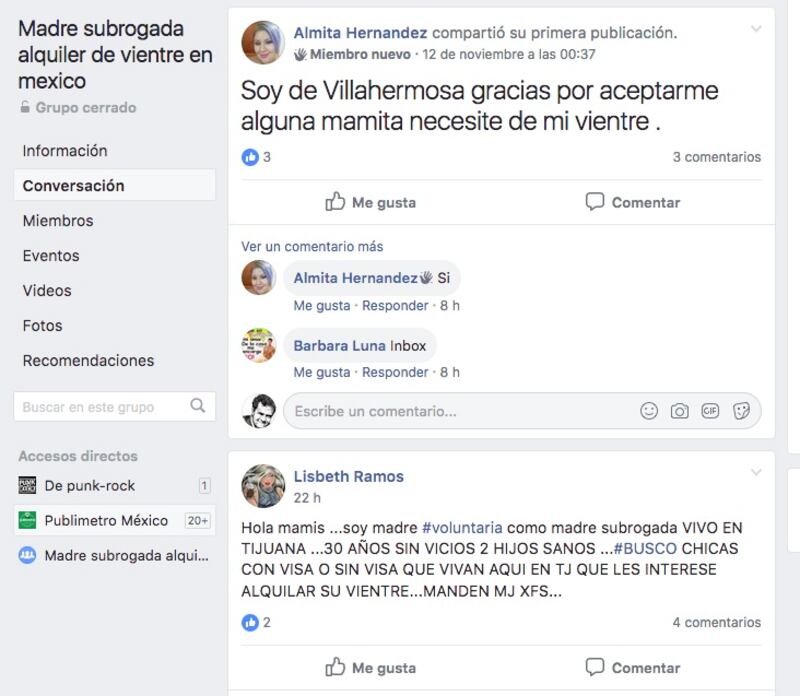Click the sticker icon in comment box
Viewport: 800px width, 696px height.
pos(741,411)
